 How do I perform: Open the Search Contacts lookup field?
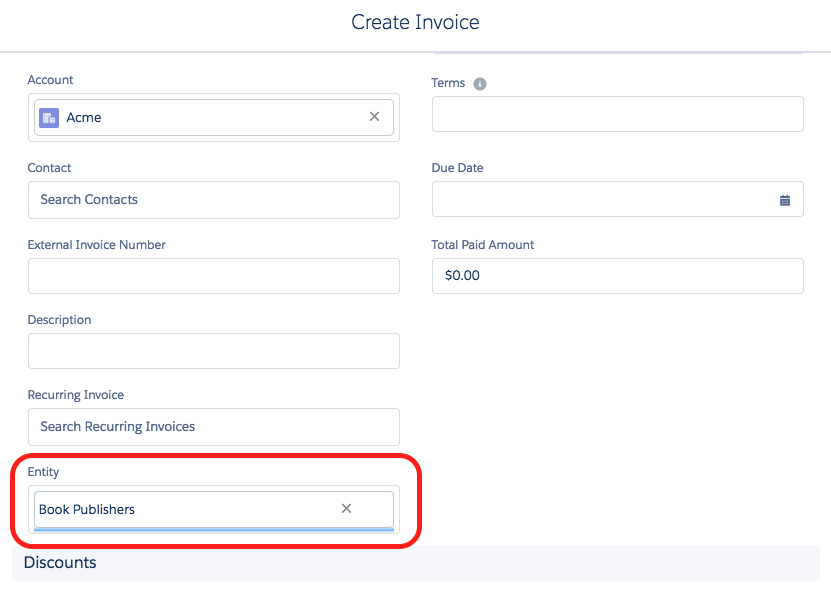click(213, 200)
